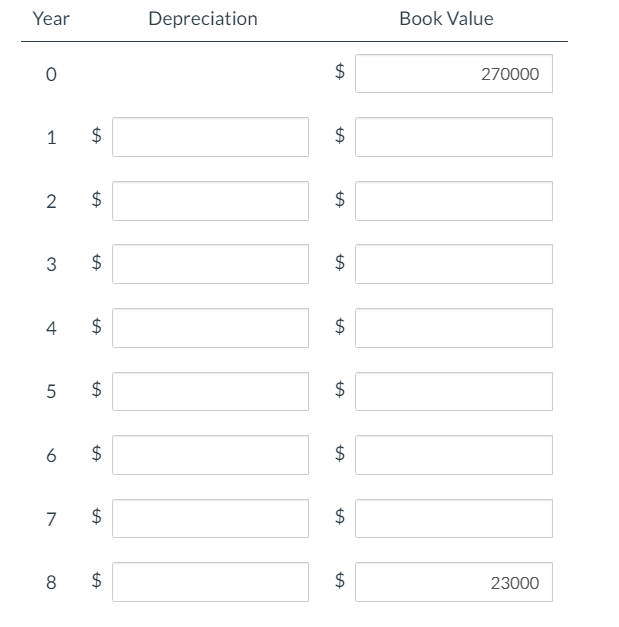The image size is (619, 627).
Task: Click the Book Value column header
Action: pyautogui.click(x=446, y=19)
